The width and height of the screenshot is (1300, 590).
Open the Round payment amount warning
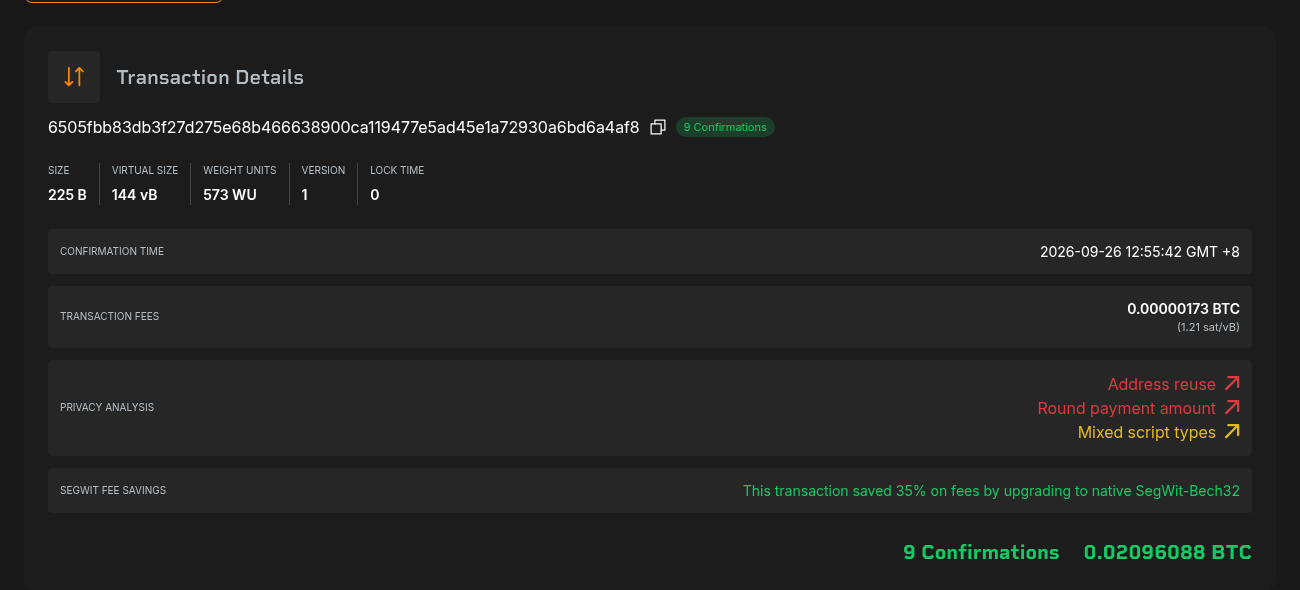coord(1127,408)
